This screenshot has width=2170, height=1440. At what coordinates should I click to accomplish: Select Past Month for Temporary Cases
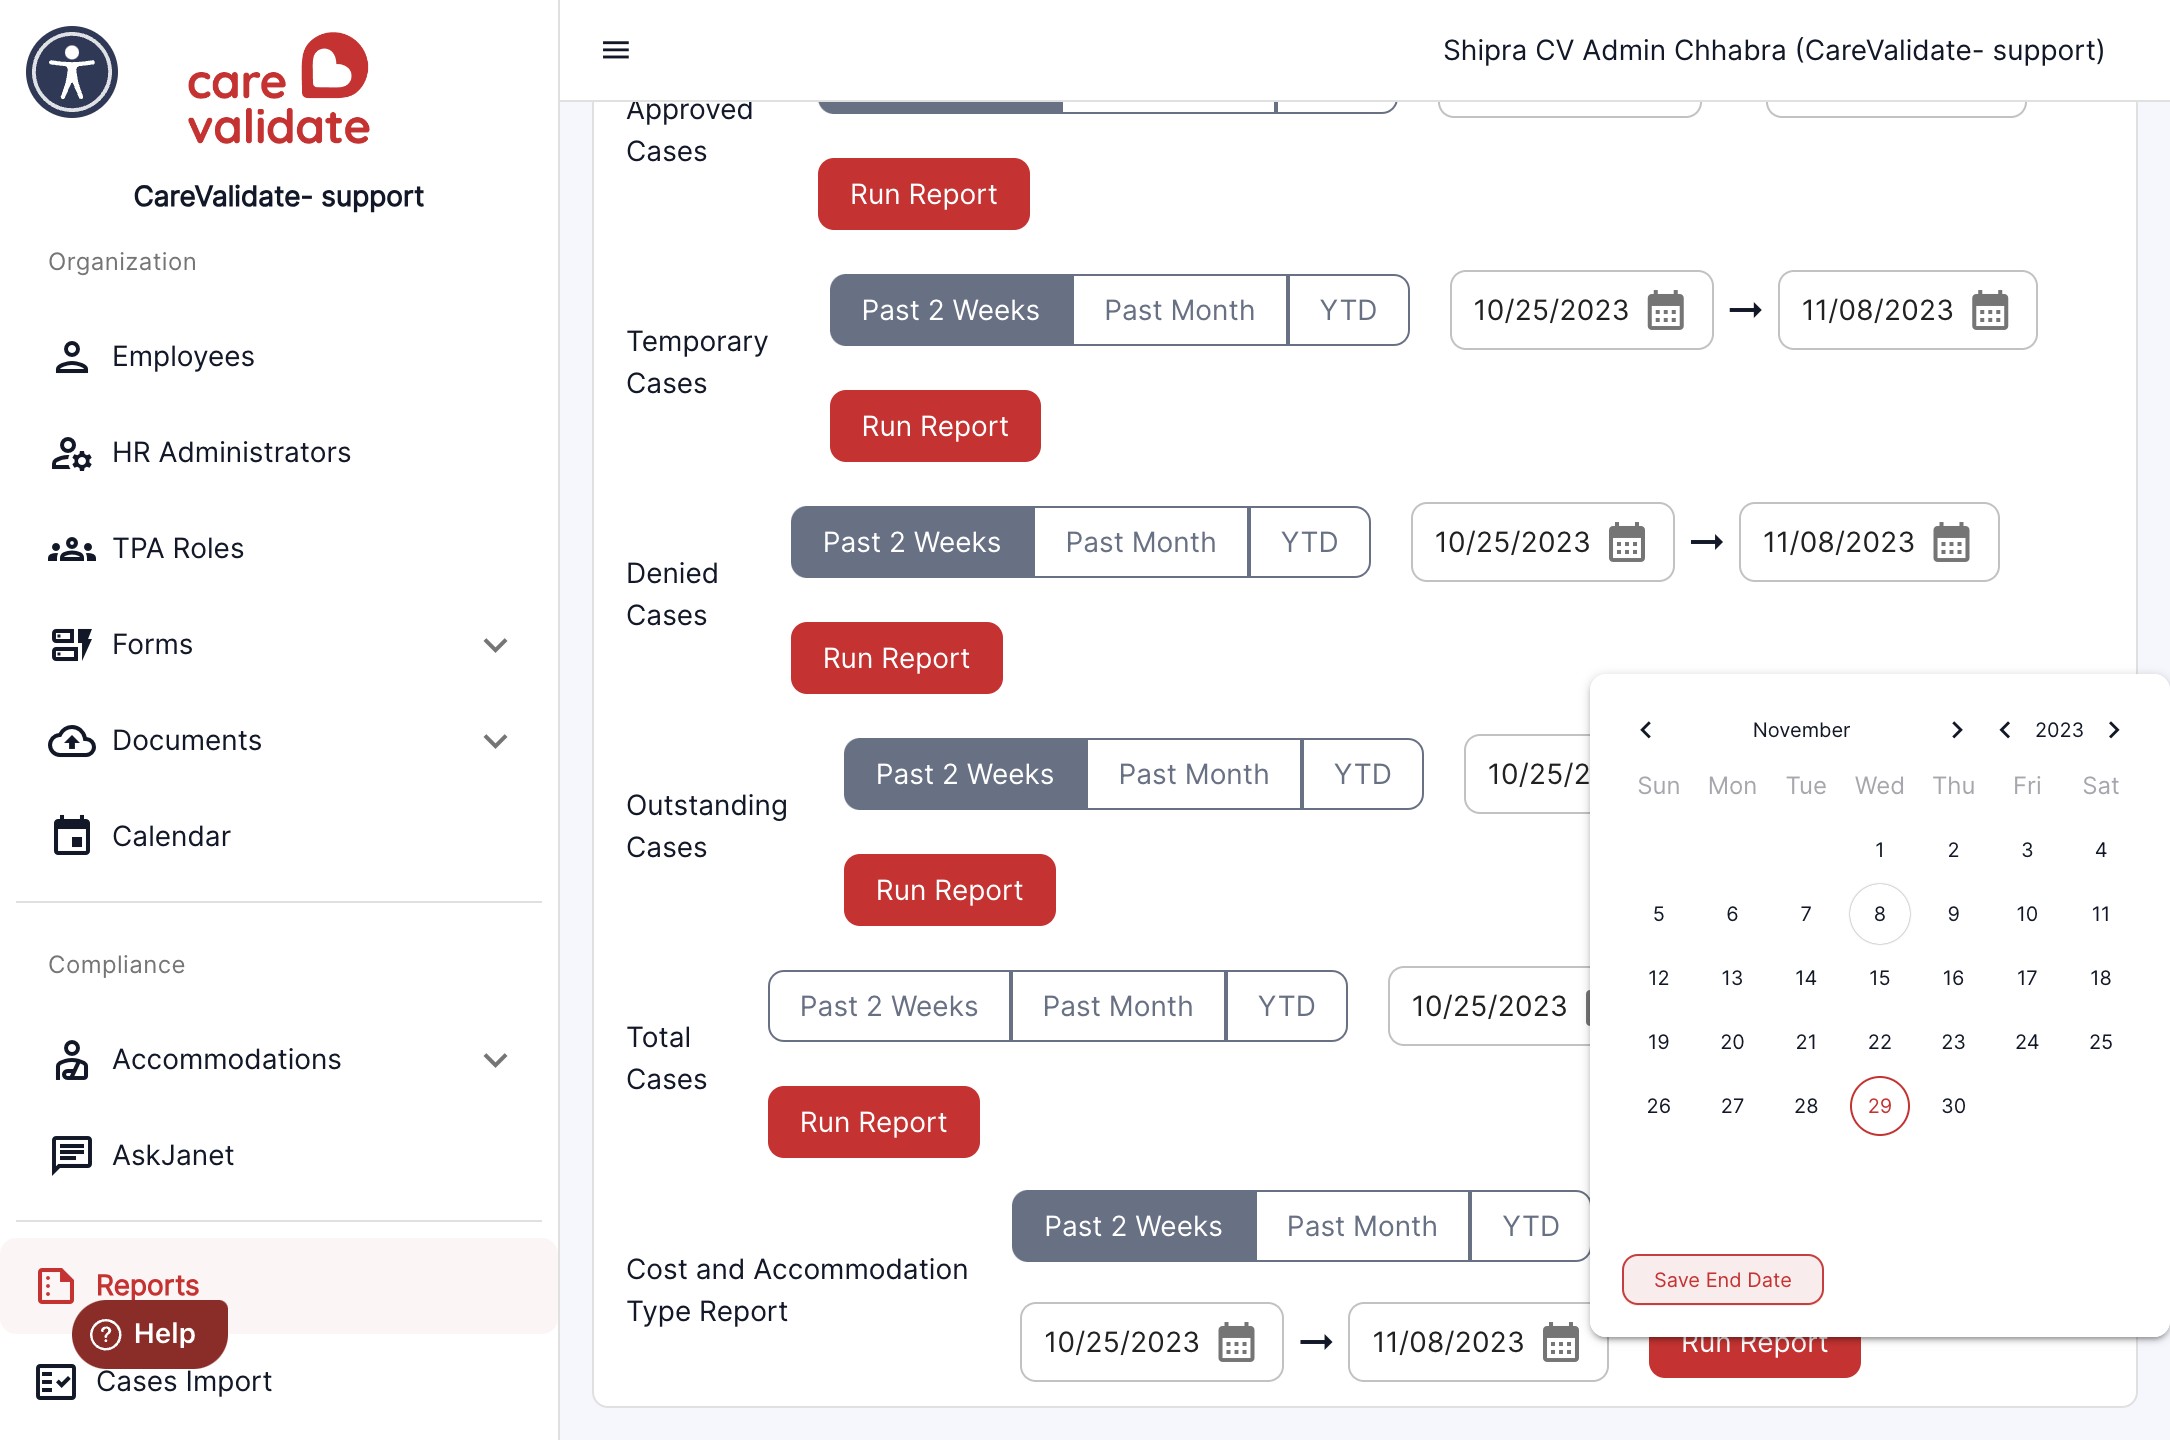(x=1180, y=310)
